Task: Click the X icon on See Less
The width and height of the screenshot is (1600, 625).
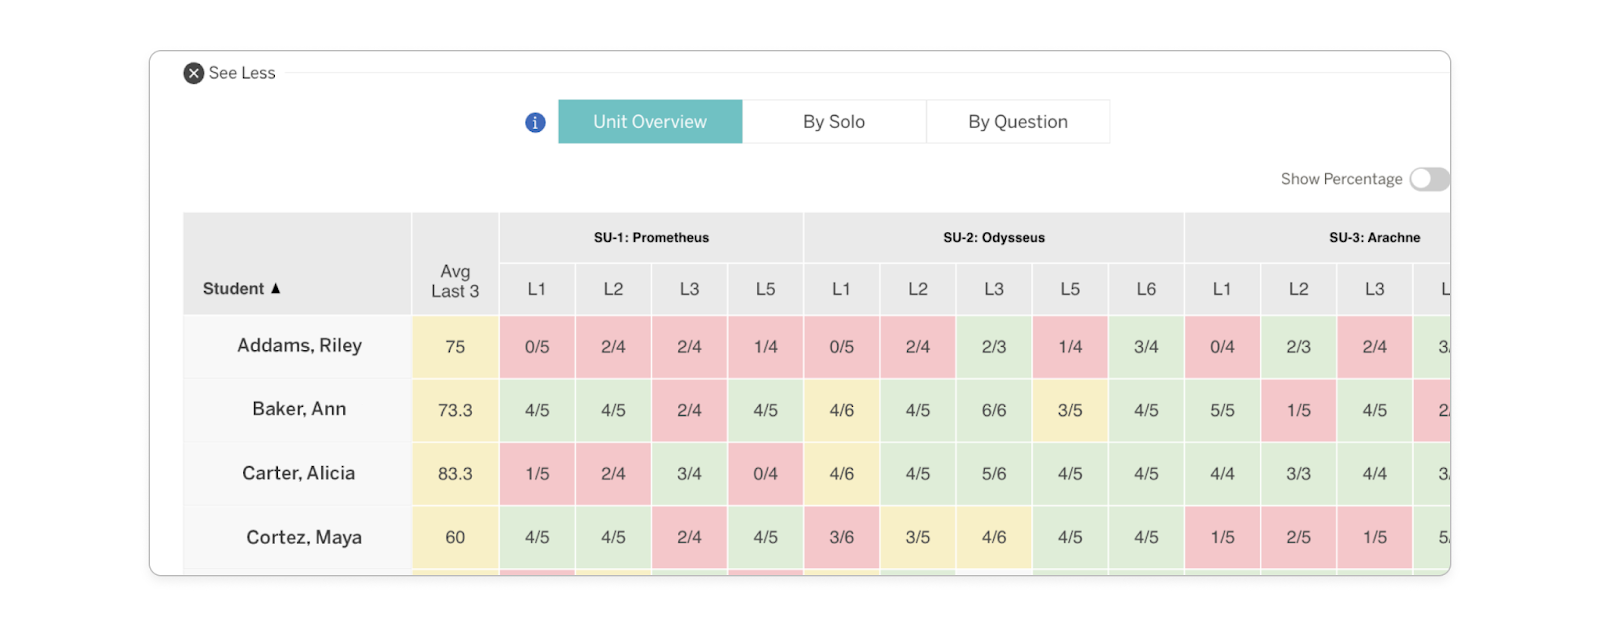Action: point(193,72)
